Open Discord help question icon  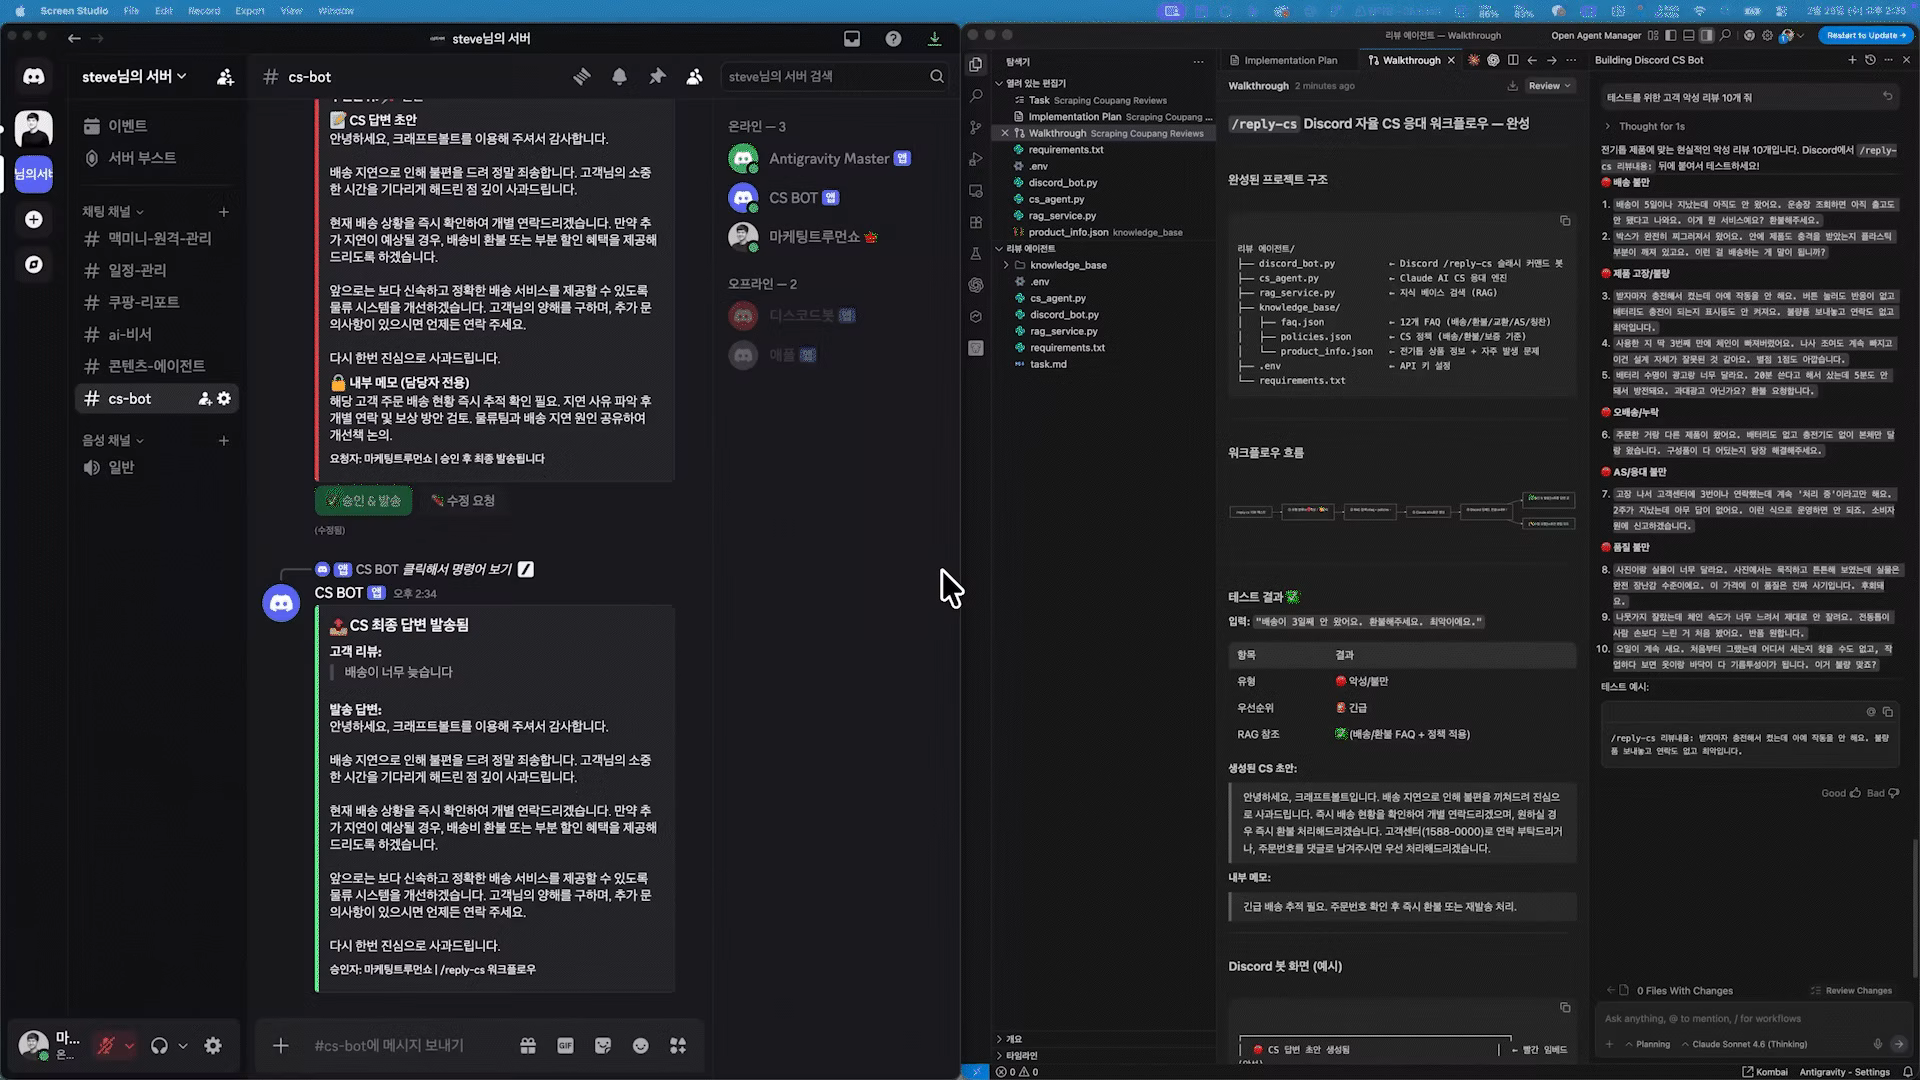893,39
